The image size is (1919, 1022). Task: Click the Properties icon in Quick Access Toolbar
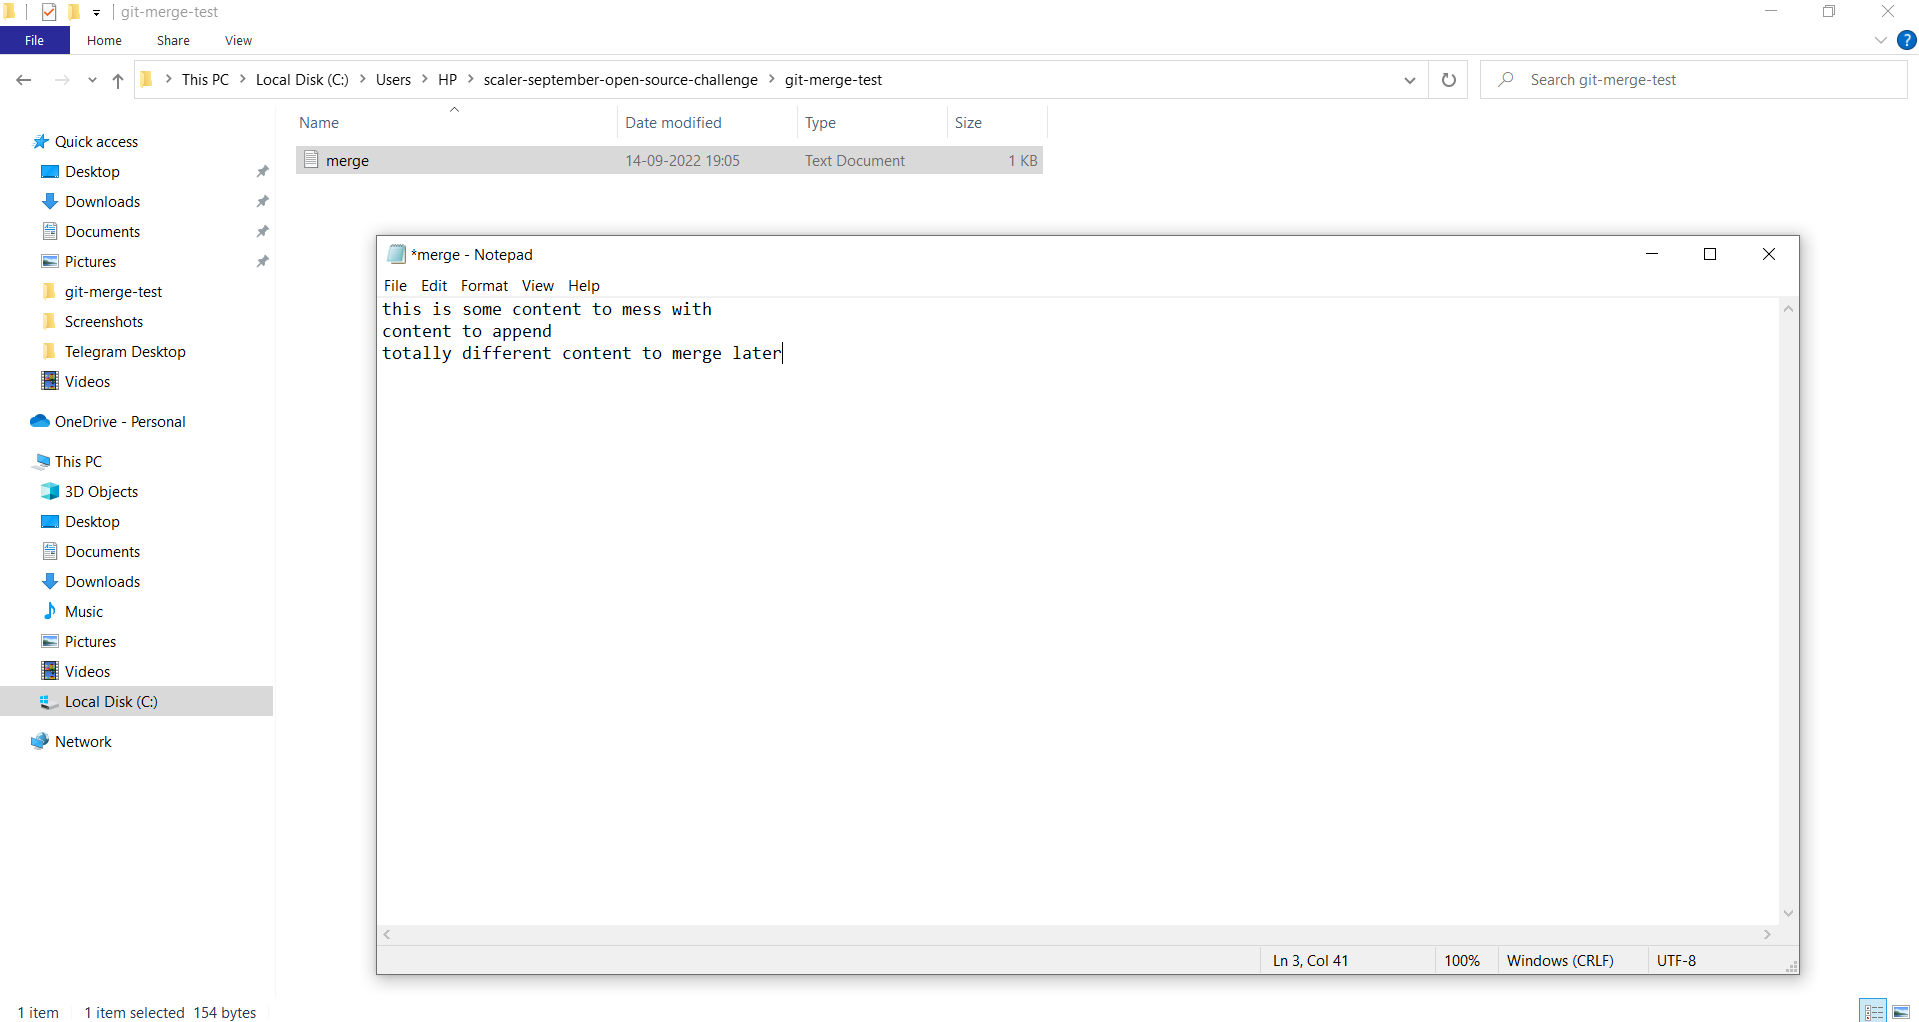pyautogui.click(x=49, y=12)
